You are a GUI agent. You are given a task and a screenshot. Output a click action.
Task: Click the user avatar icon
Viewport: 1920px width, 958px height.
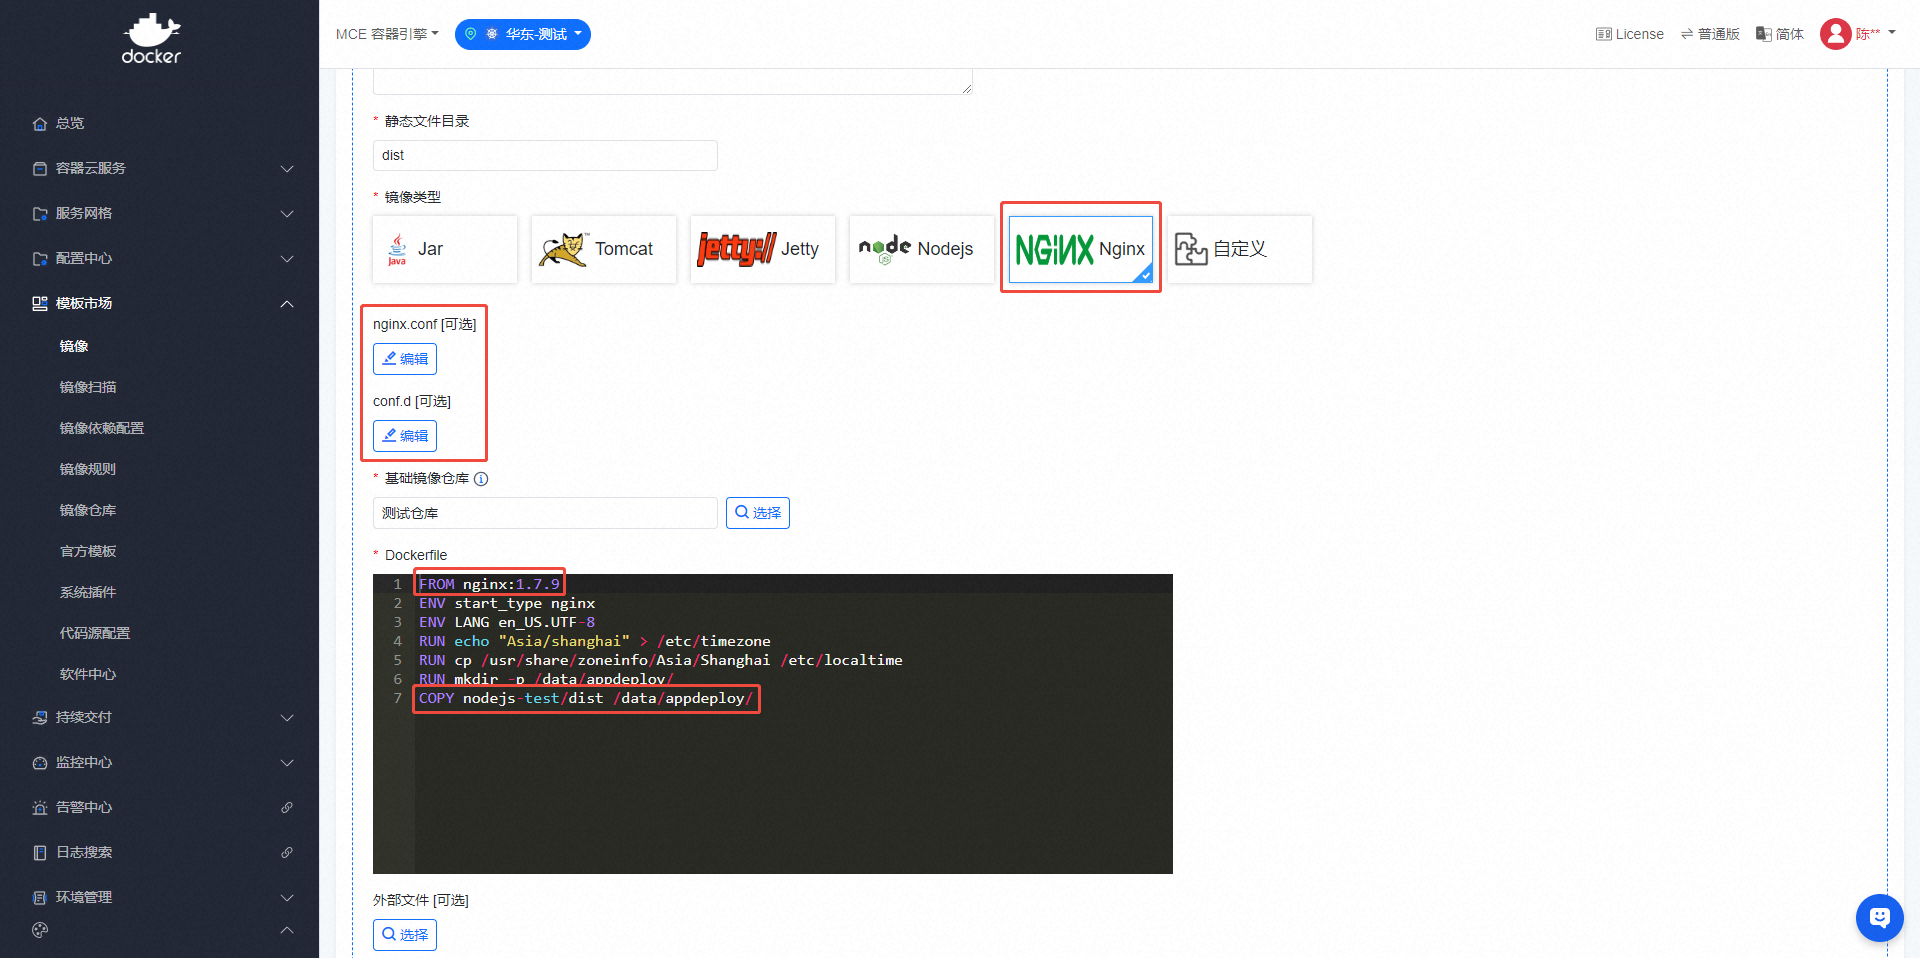point(1835,34)
